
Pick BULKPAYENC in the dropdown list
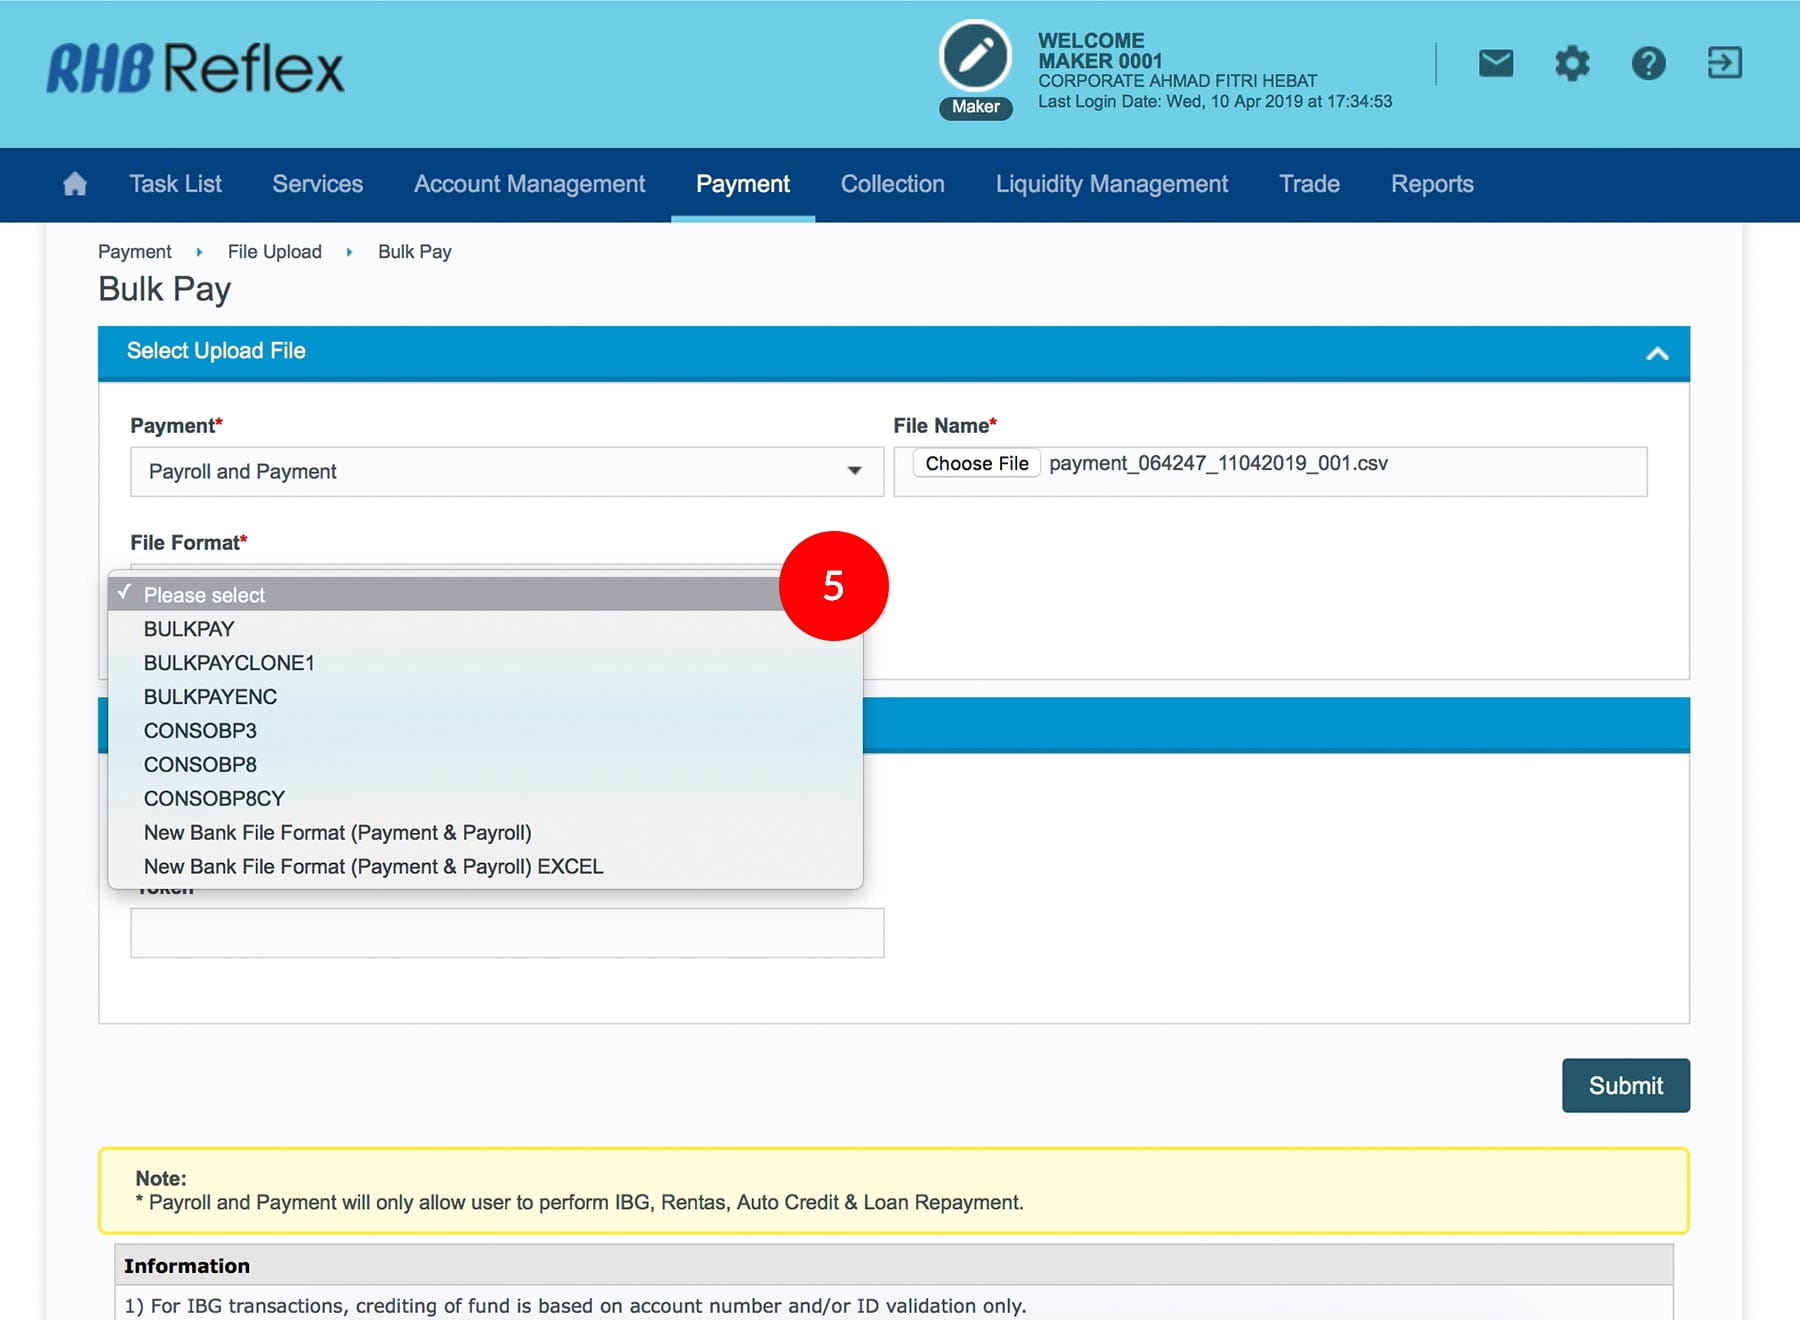pos(210,697)
